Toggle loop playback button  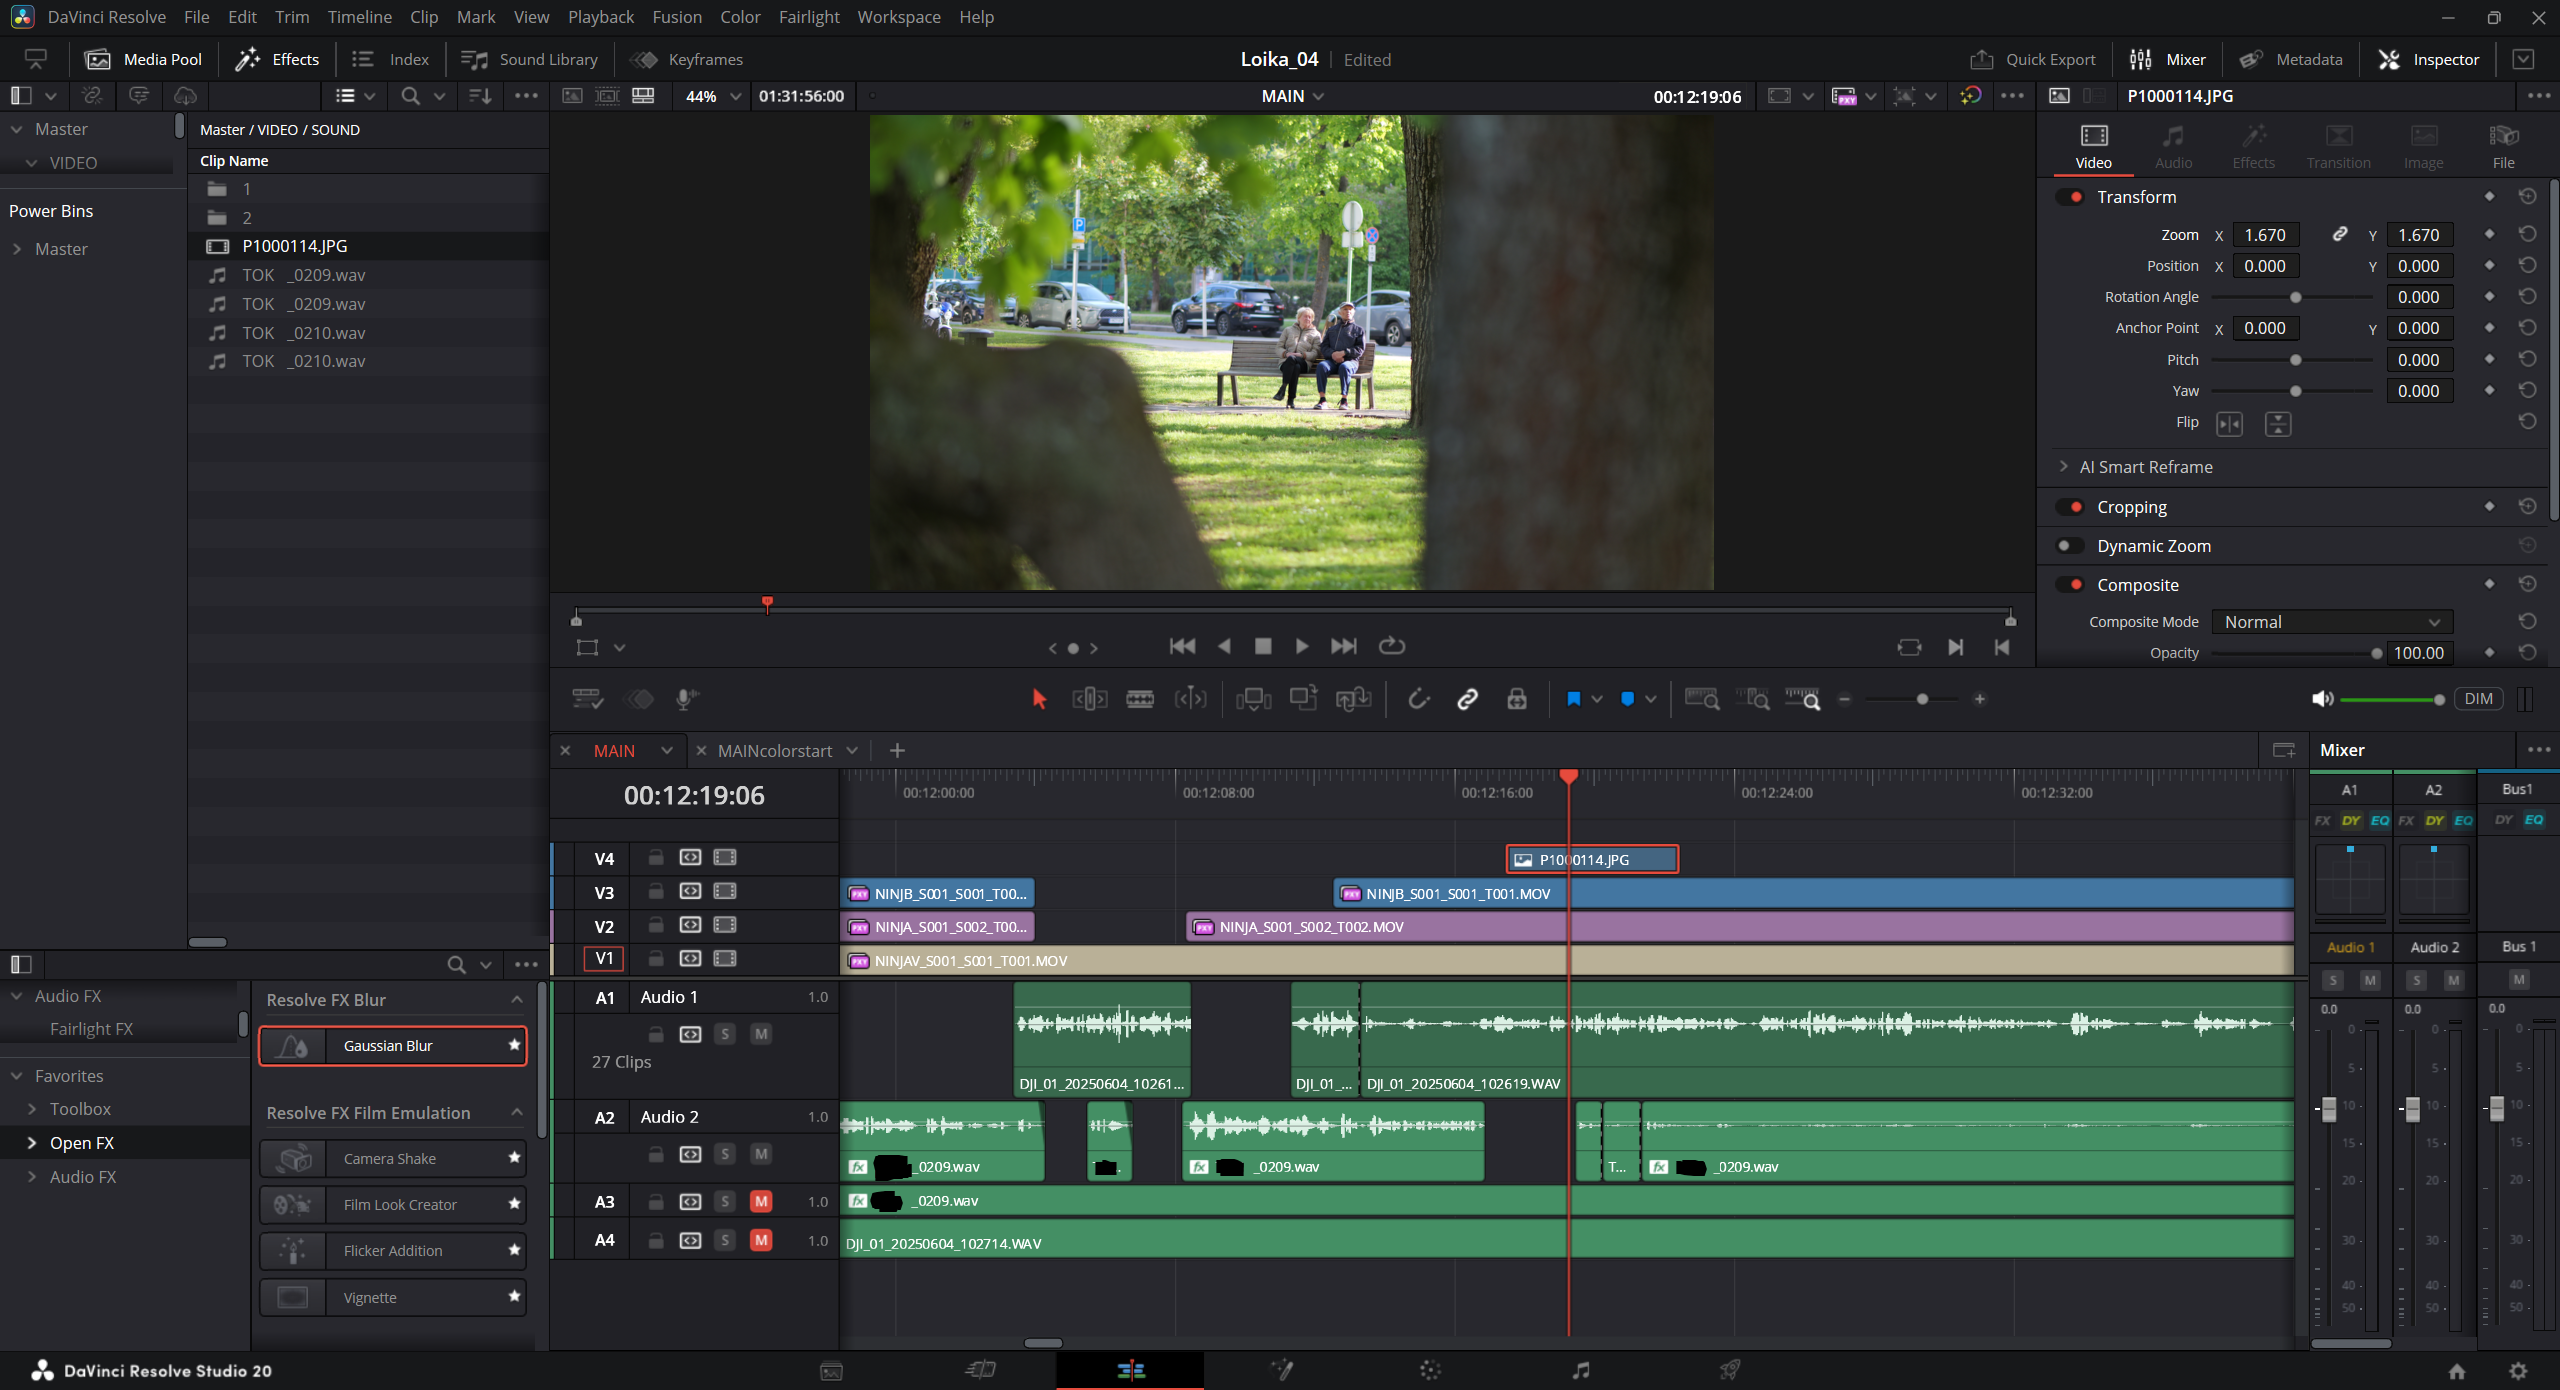[1392, 646]
